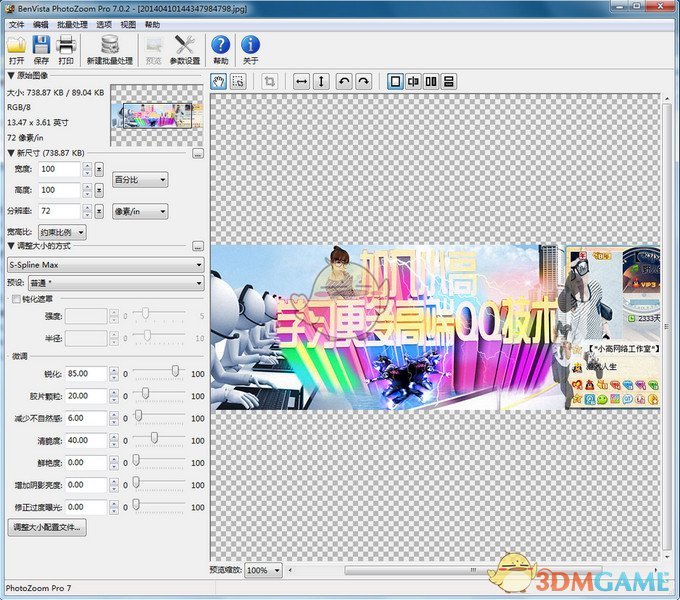The width and height of the screenshot is (680, 600).
Task: Switch to single preview view
Action: coord(395,82)
